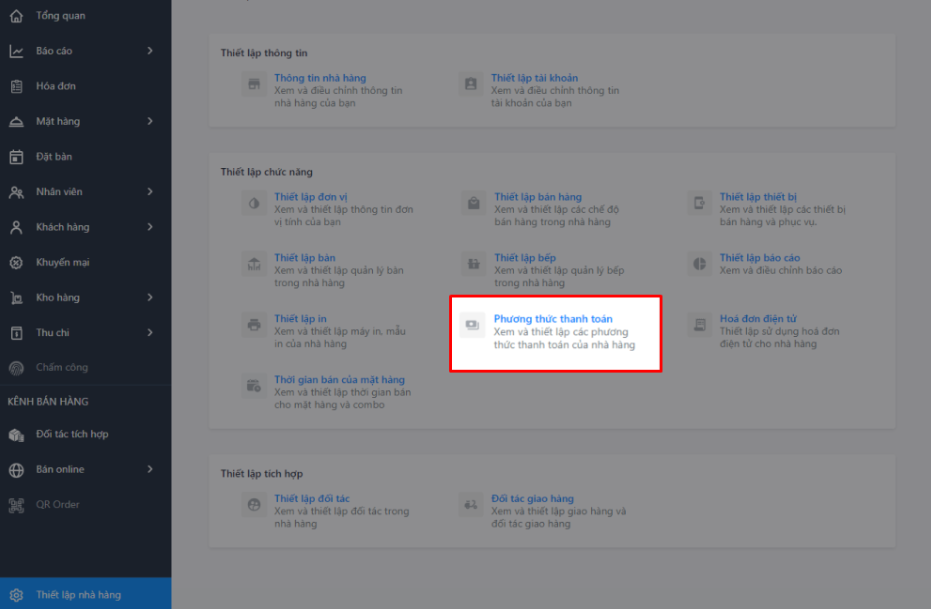
Task: Click the Thời gian bán của mặt hàng icon
Action: (254, 386)
